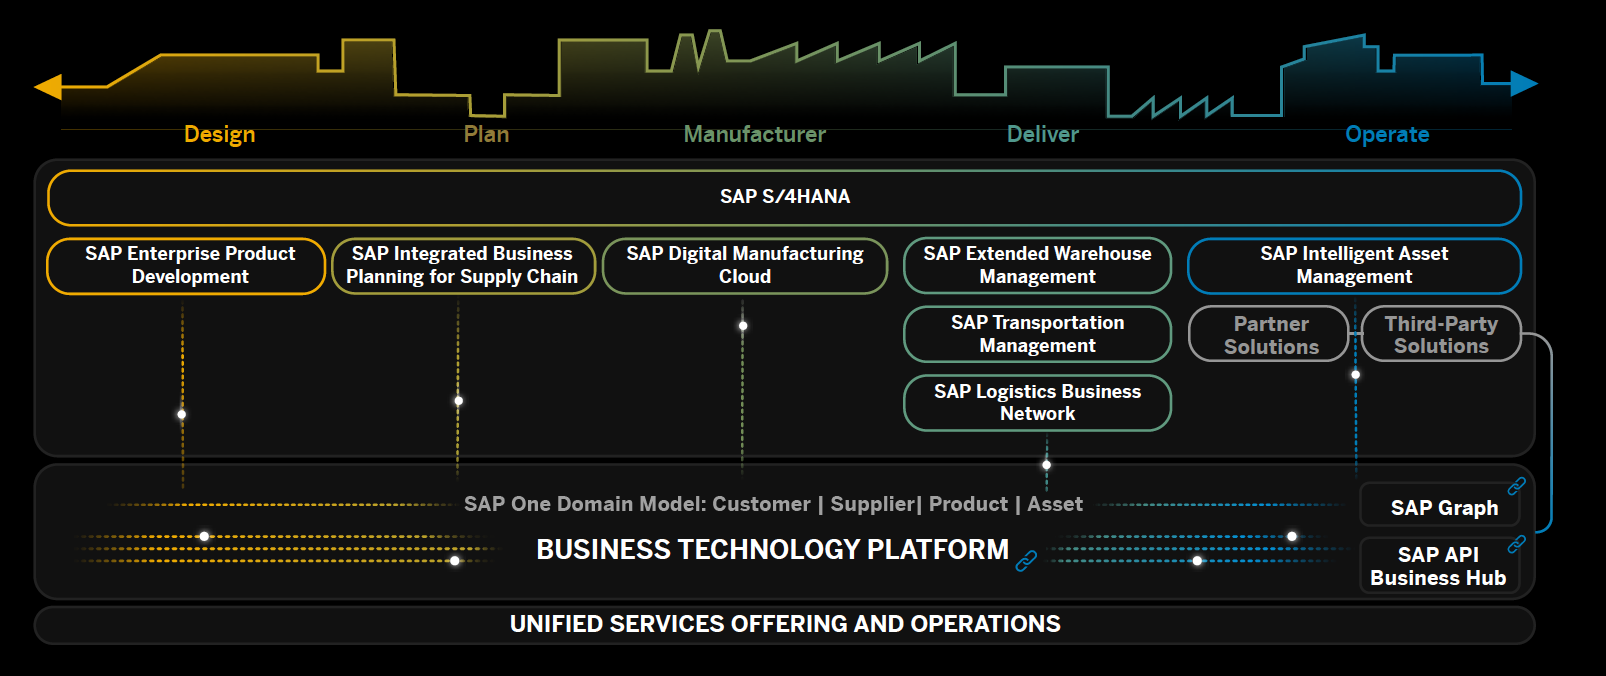Select SAP Transportation Management box
Image resolution: width=1606 pixels, height=676 pixels.
click(x=1037, y=334)
